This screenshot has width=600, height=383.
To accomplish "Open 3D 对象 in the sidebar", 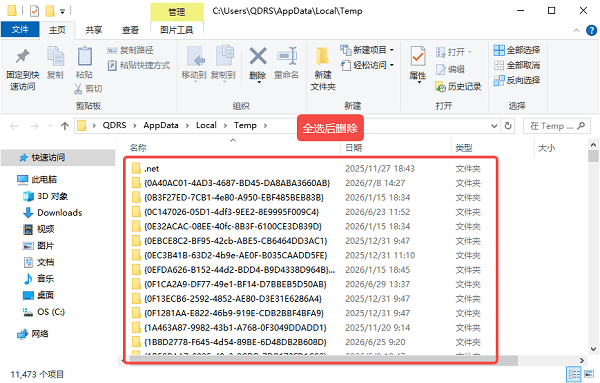I will pyautogui.click(x=46, y=196).
